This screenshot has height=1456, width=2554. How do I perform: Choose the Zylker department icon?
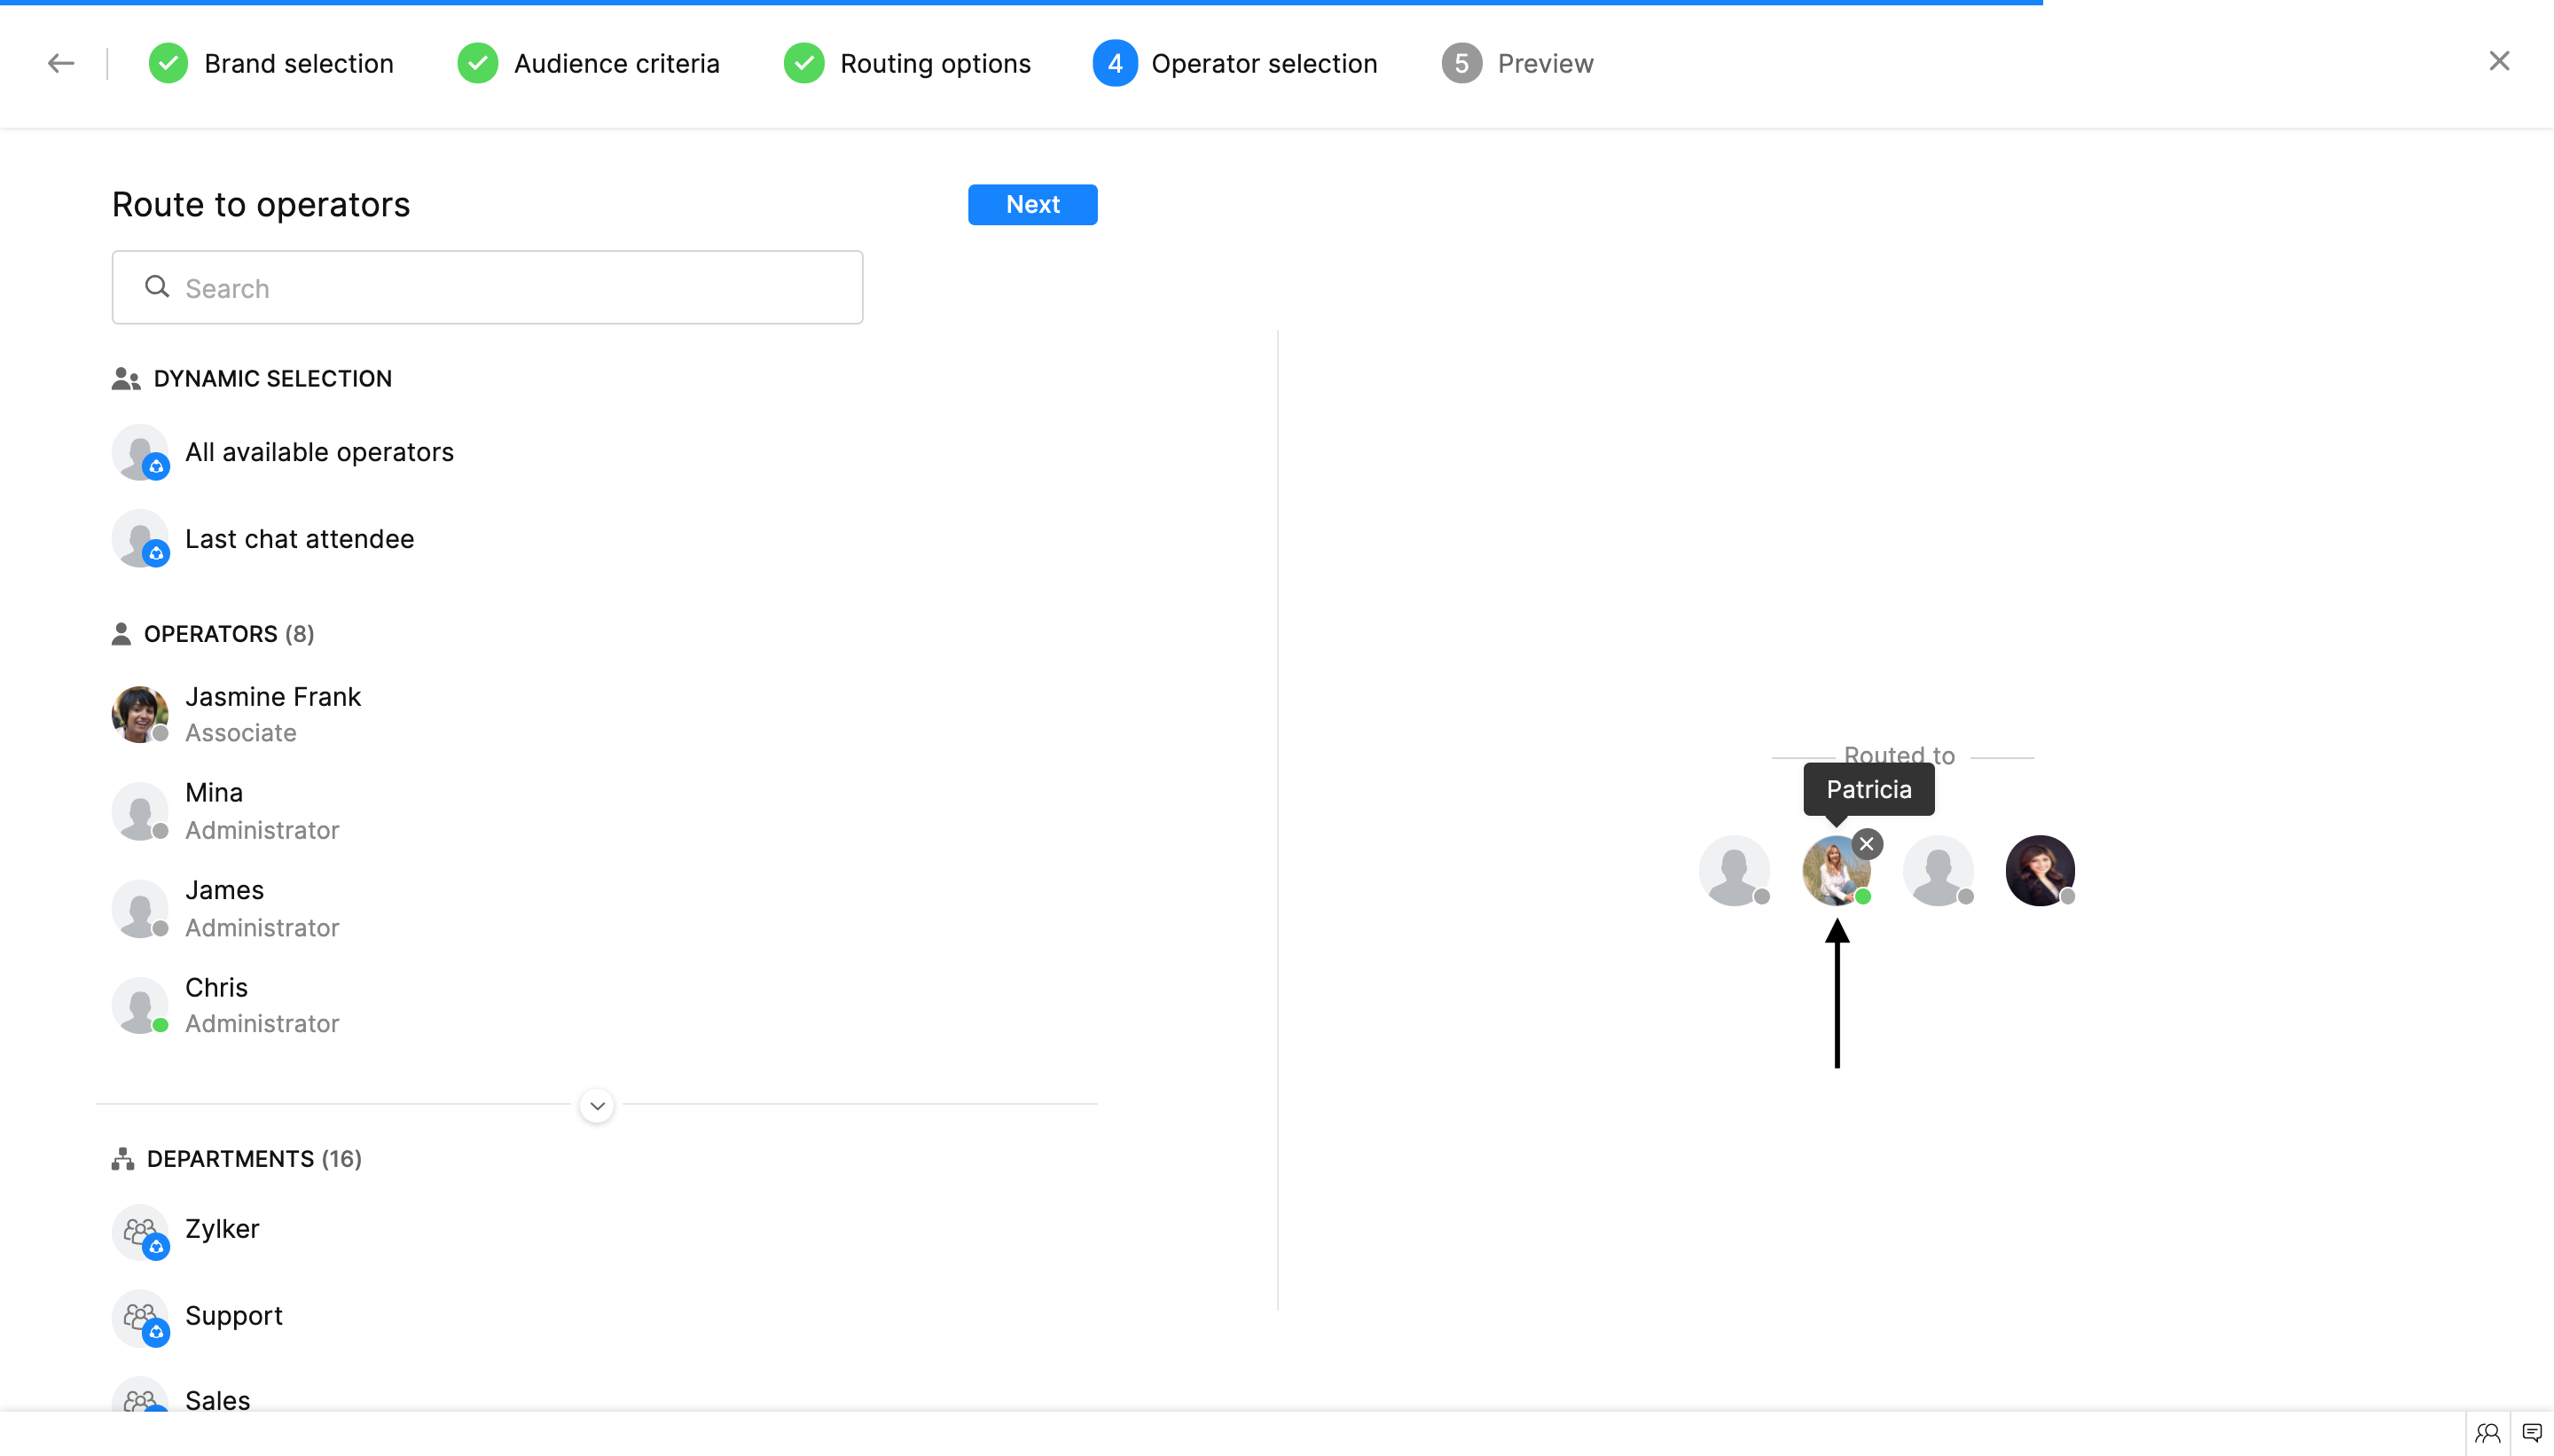pyautogui.click(x=140, y=1231)
